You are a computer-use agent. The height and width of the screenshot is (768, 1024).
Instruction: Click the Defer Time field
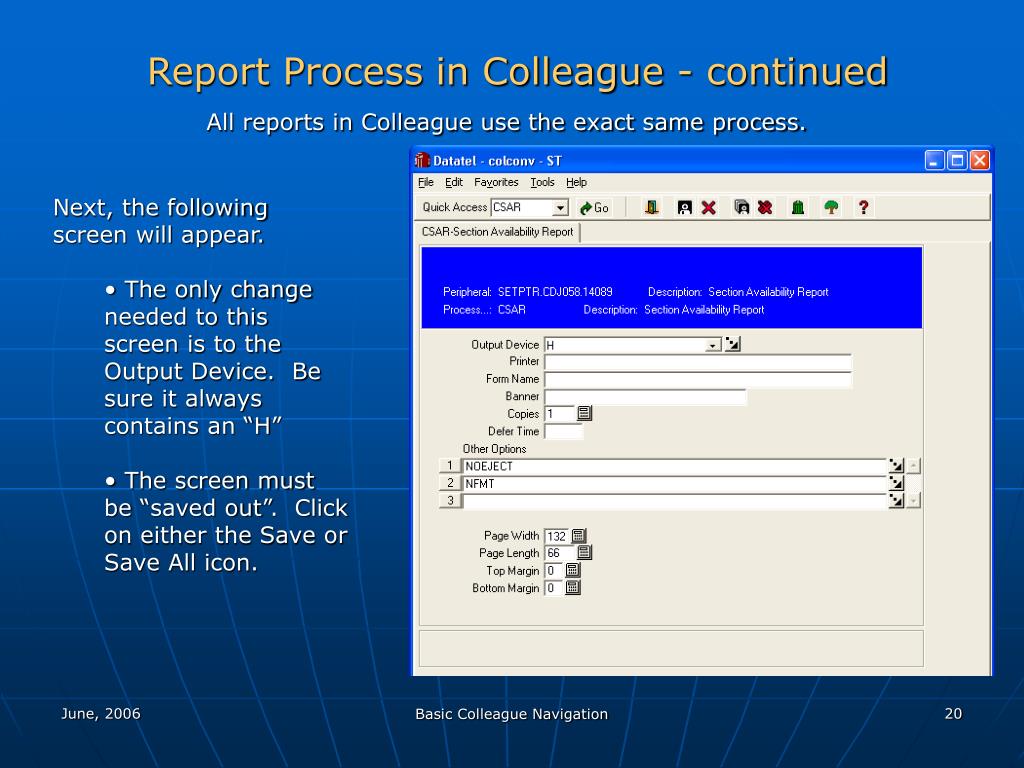tap(564, 432)
